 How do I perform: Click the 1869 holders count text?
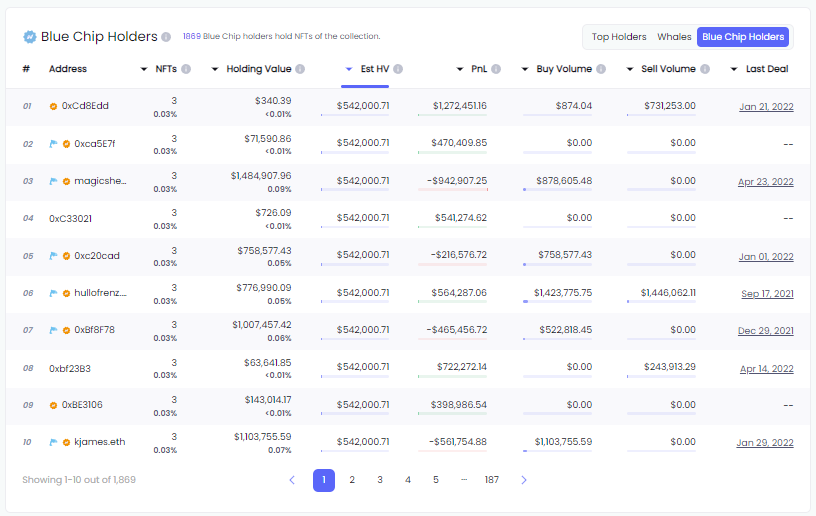click(x=192, y=36)
